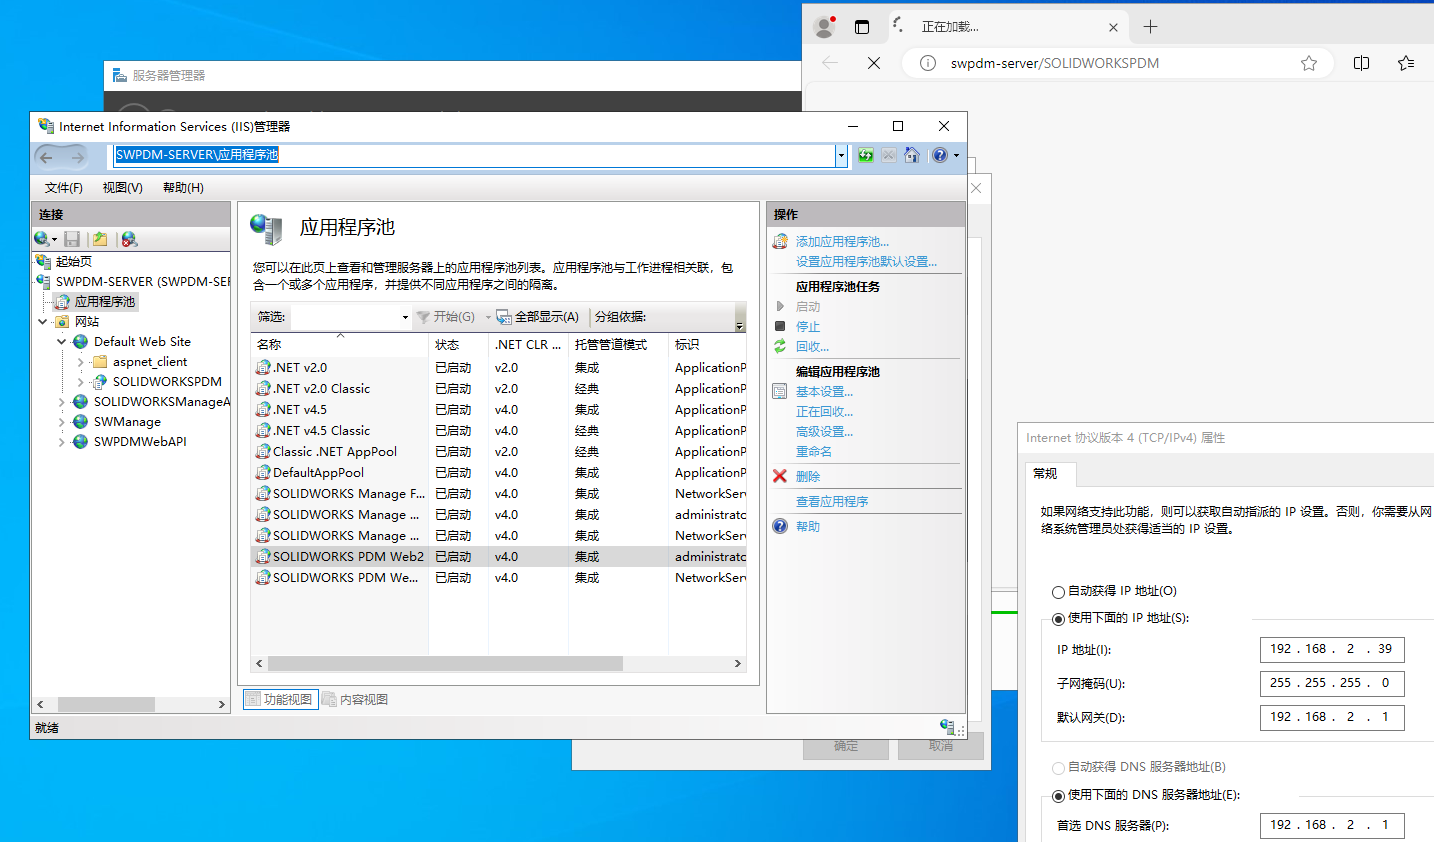This screenshot has height=842, width=1434.
Task: Click 回收... to recycle the application pool
Action: point(812,347)
